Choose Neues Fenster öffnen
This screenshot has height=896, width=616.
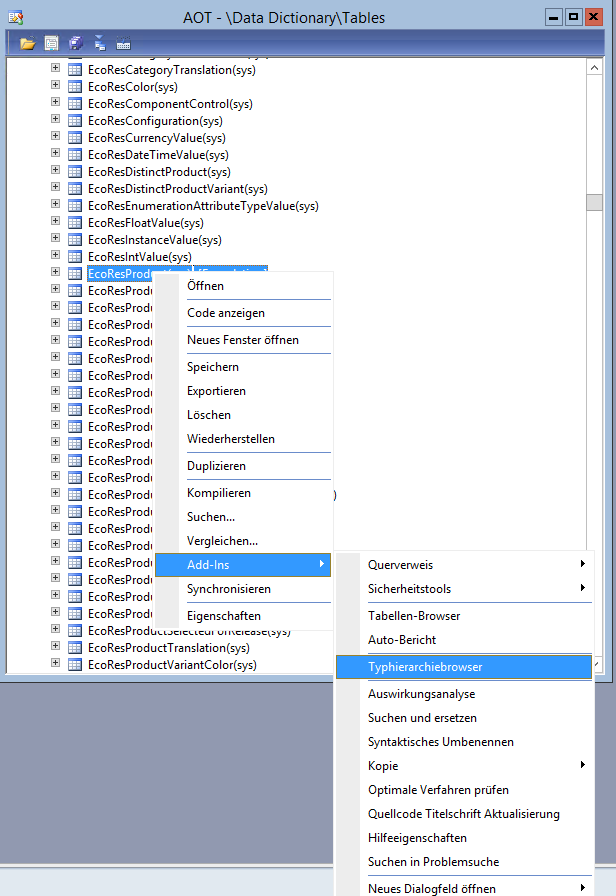click(243, 340)
